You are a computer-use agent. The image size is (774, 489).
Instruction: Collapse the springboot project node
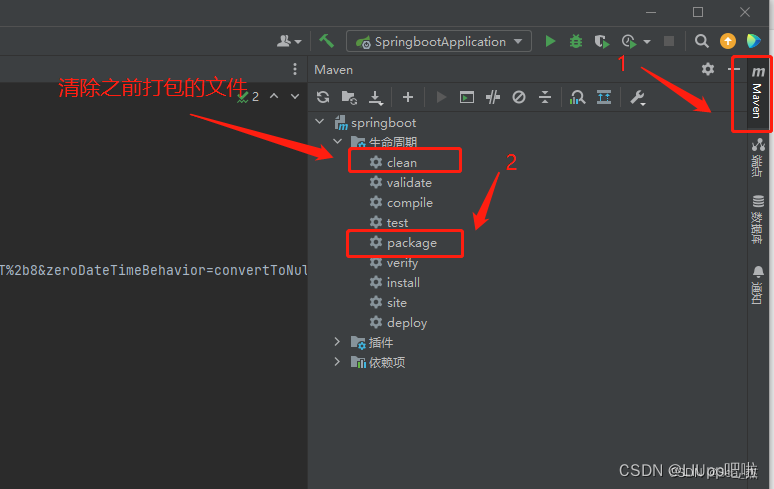pos(319,121)
